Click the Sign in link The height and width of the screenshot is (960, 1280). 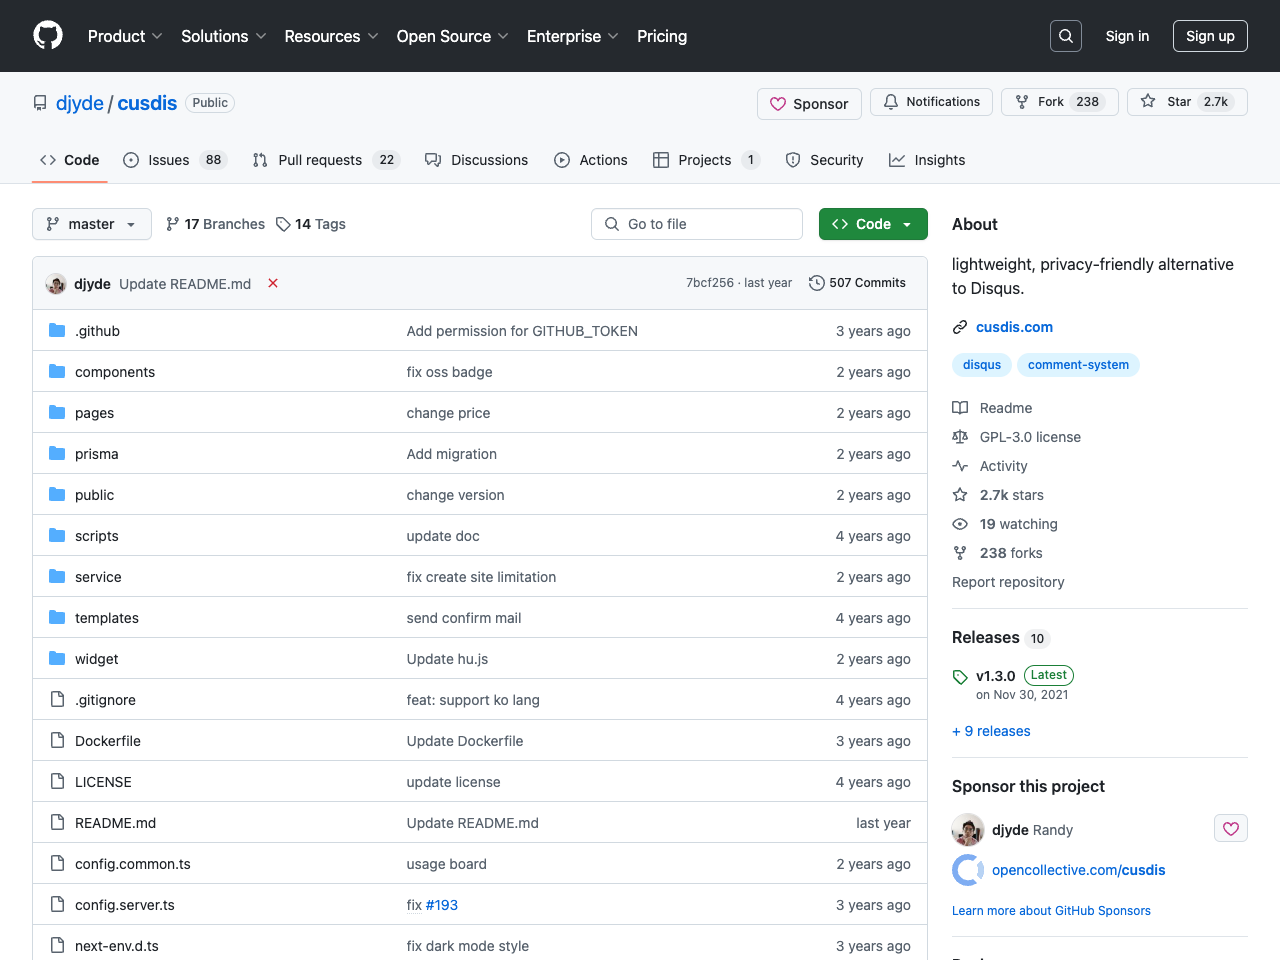pos(1127,36)
